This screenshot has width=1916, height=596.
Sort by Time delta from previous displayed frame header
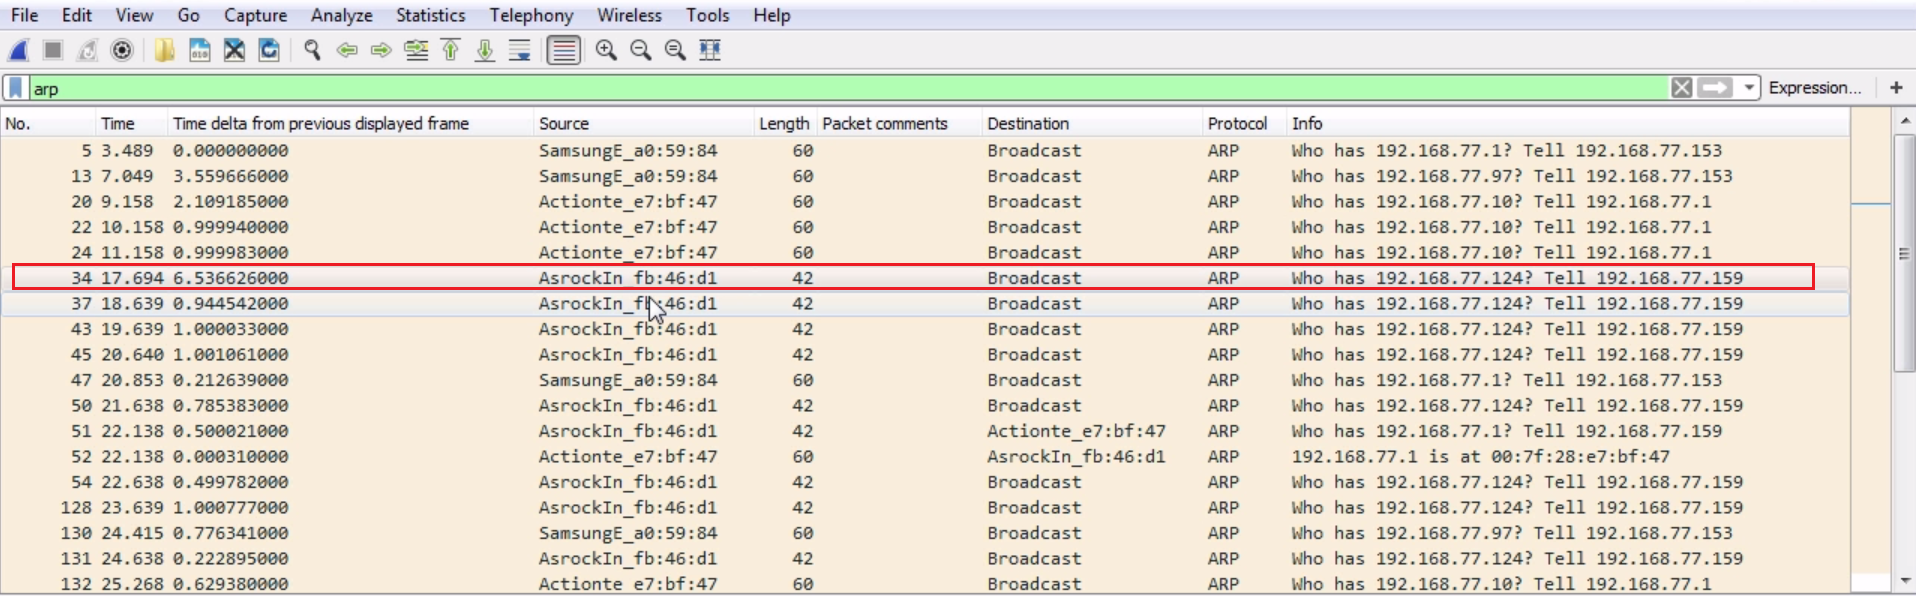[x=350, y=123]
